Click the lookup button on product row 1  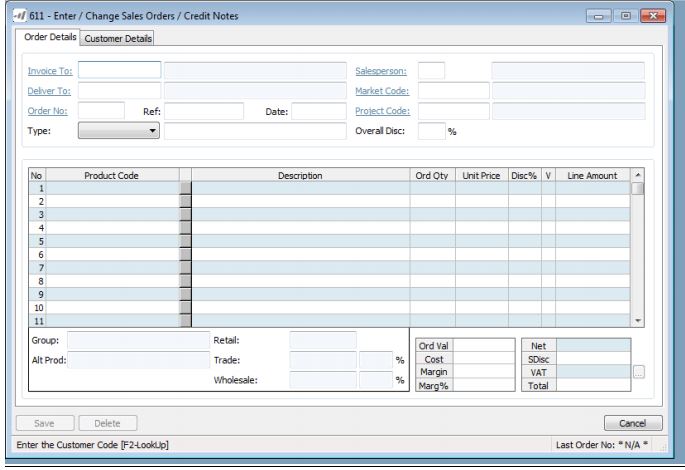click(x=184, y=188)
